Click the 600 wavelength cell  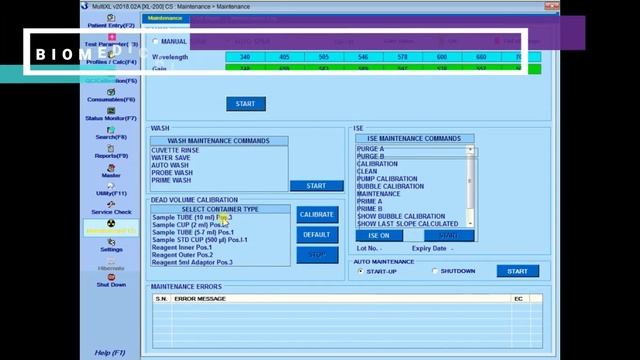click(x=442, y=57)
